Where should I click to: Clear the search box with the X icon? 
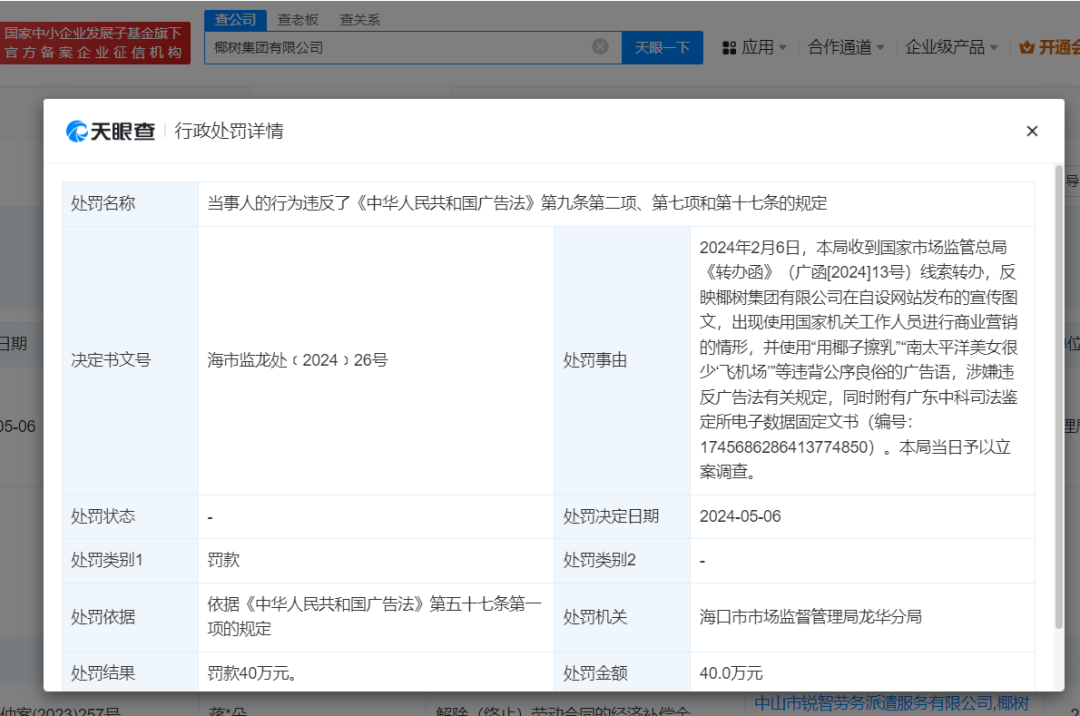(600, 47)
